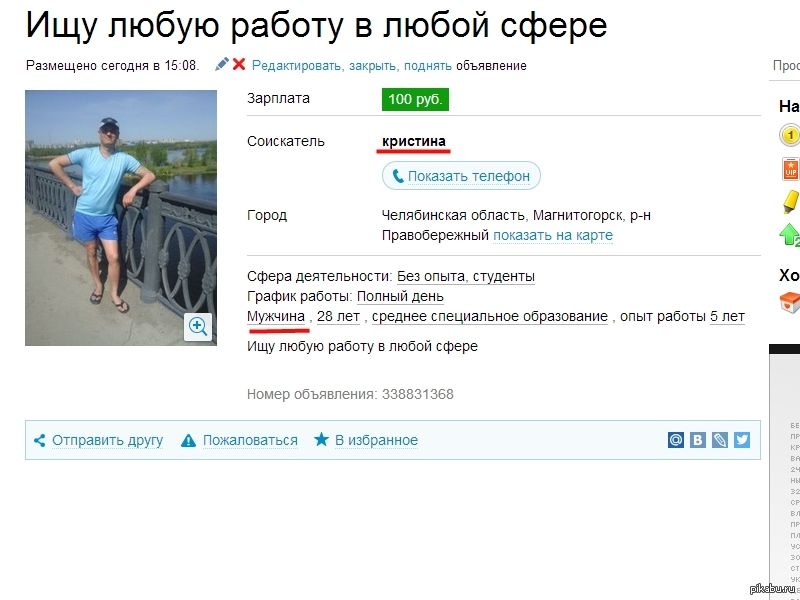Click the red X close-ad icon

pos(239,64)
